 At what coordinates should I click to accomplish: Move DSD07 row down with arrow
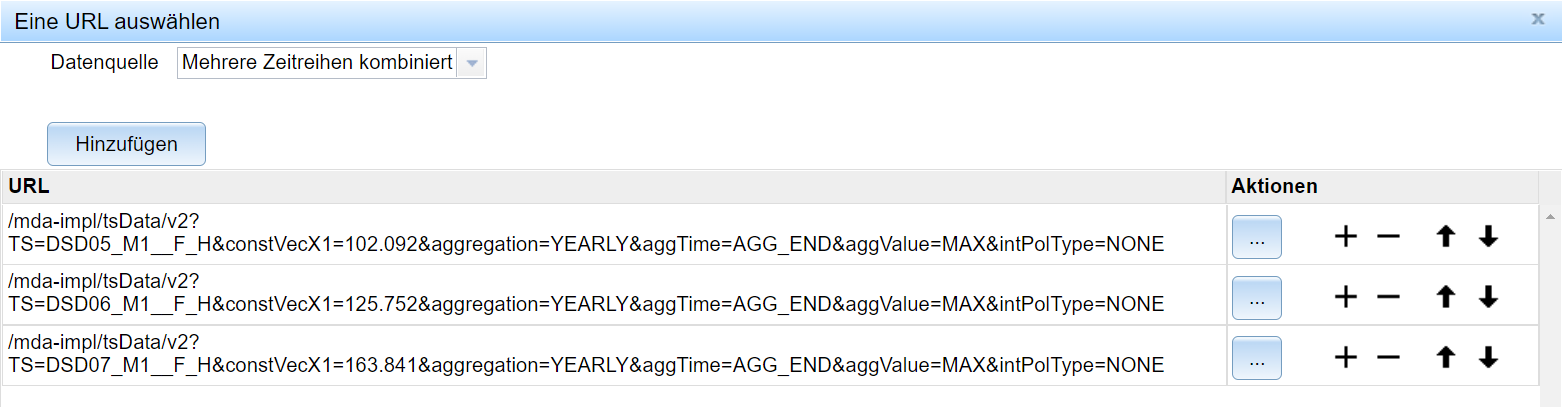[x=1488, y=357]
